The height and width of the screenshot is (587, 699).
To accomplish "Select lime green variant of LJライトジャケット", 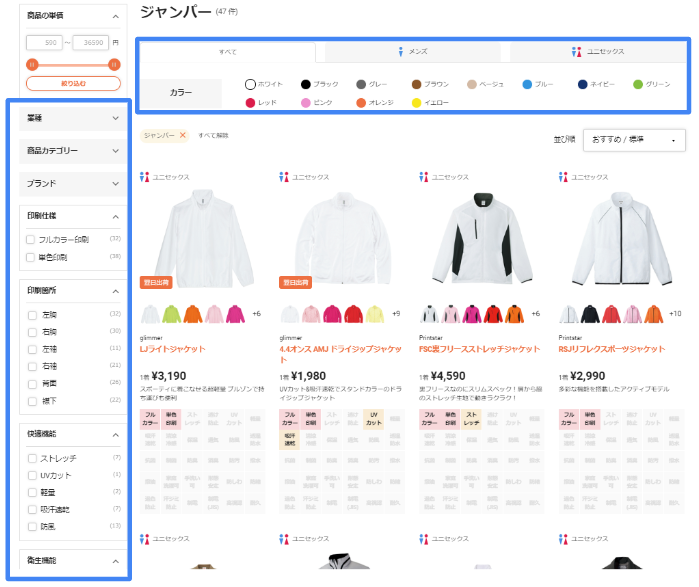I will coord(172,314).
